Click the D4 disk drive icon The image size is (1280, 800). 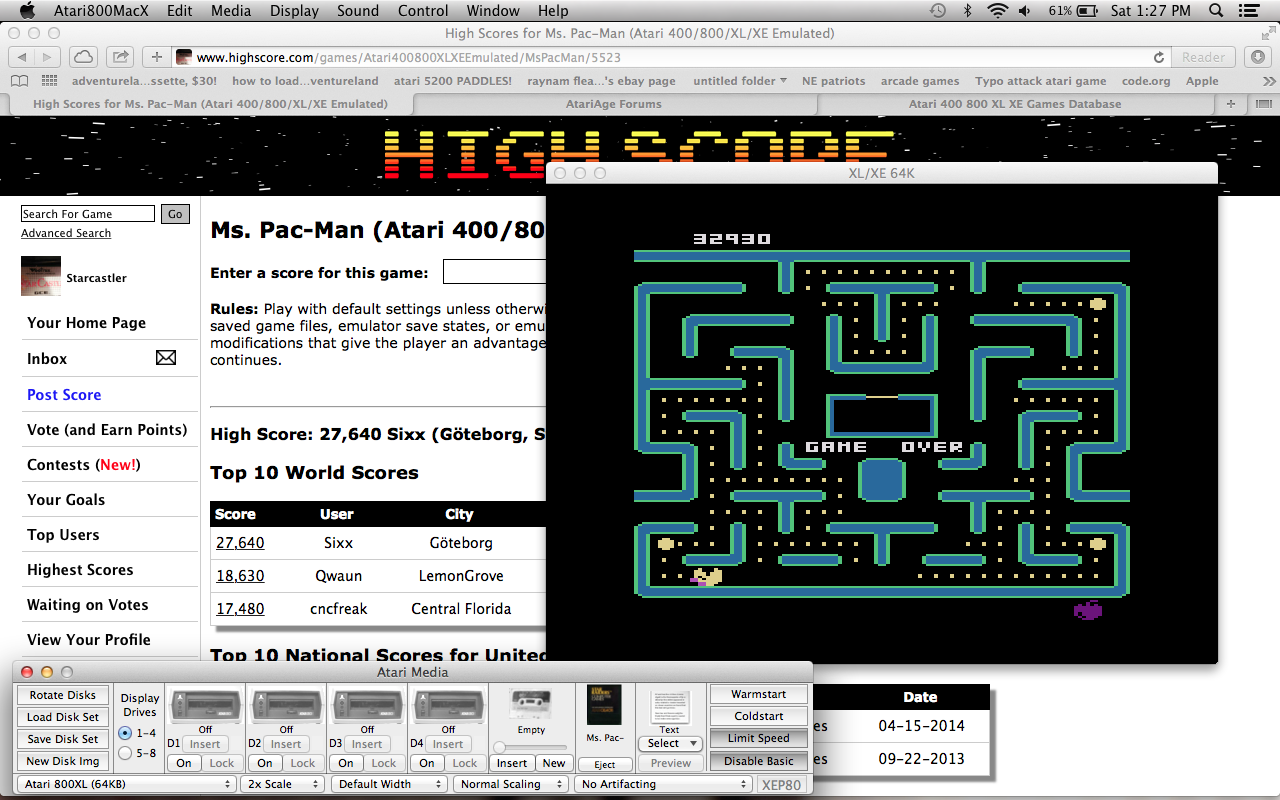coord(447,706)
